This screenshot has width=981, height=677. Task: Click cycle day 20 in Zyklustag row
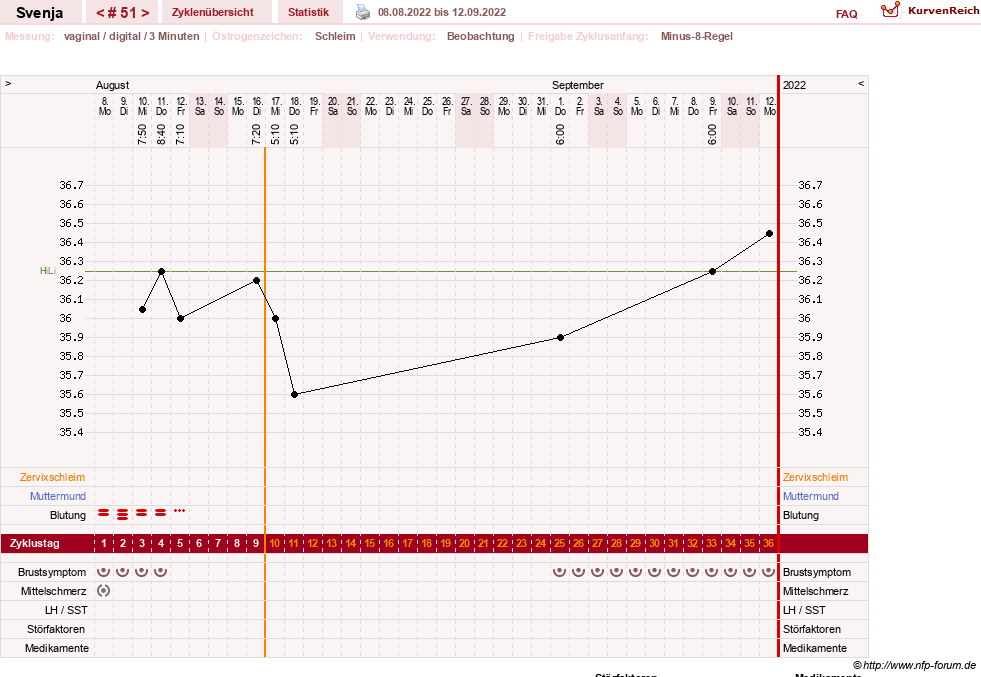(464, 543)
